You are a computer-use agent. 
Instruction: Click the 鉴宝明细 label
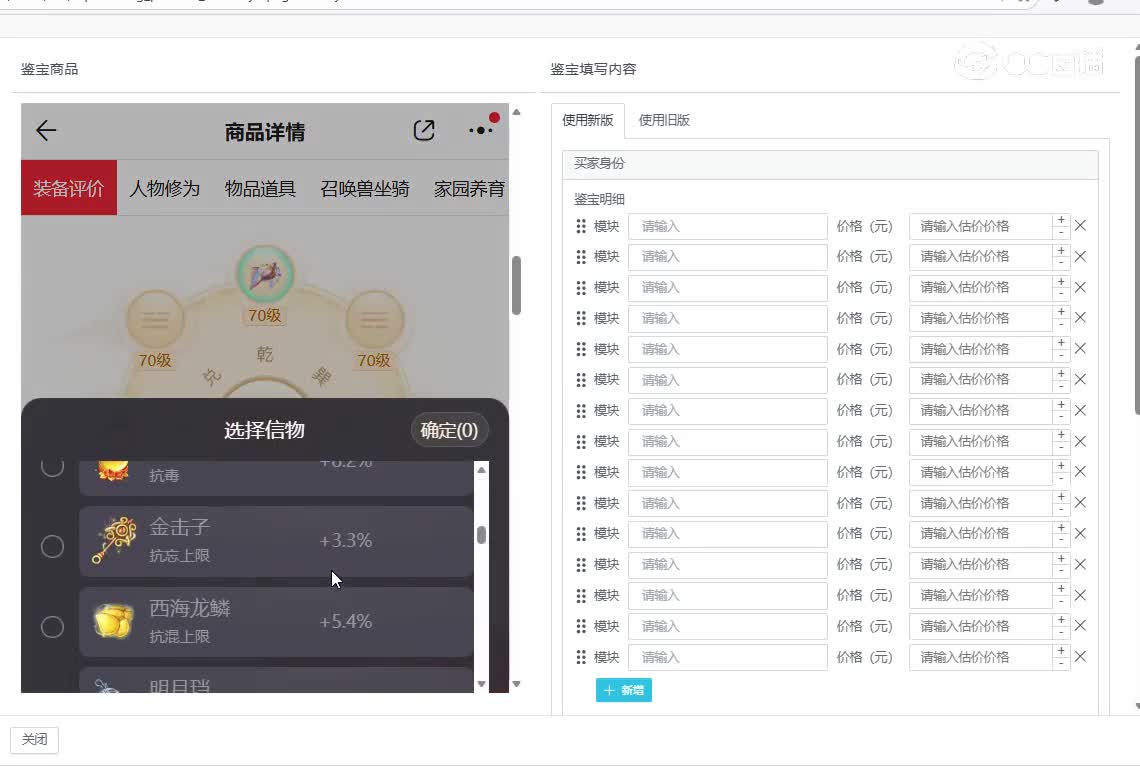pyautogui.click(x=599, y=199)
